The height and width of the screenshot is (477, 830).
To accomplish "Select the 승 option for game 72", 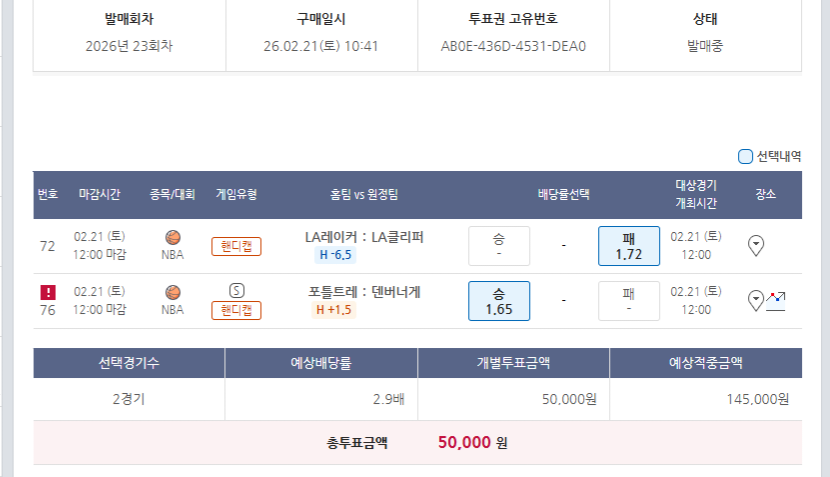I will pos(499,246).
